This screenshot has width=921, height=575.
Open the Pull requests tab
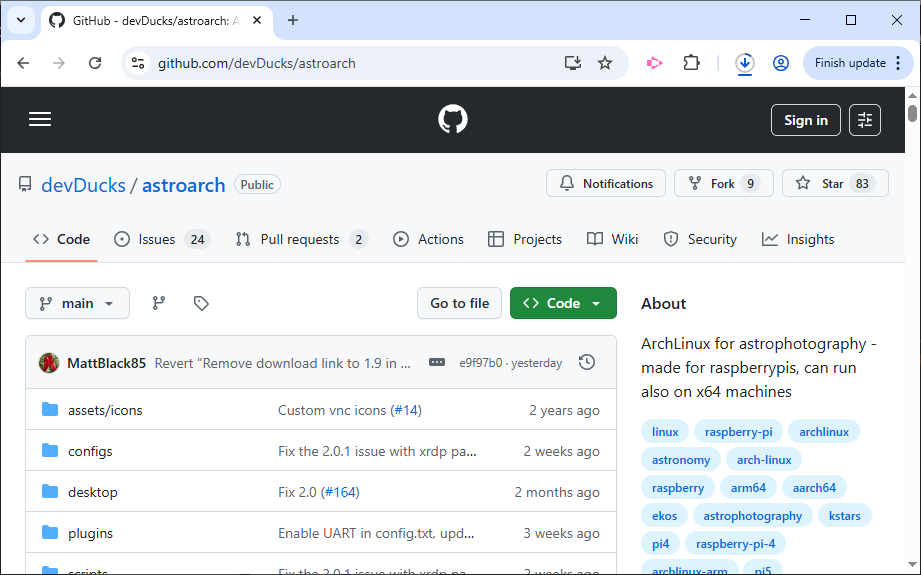coord(301,239)
